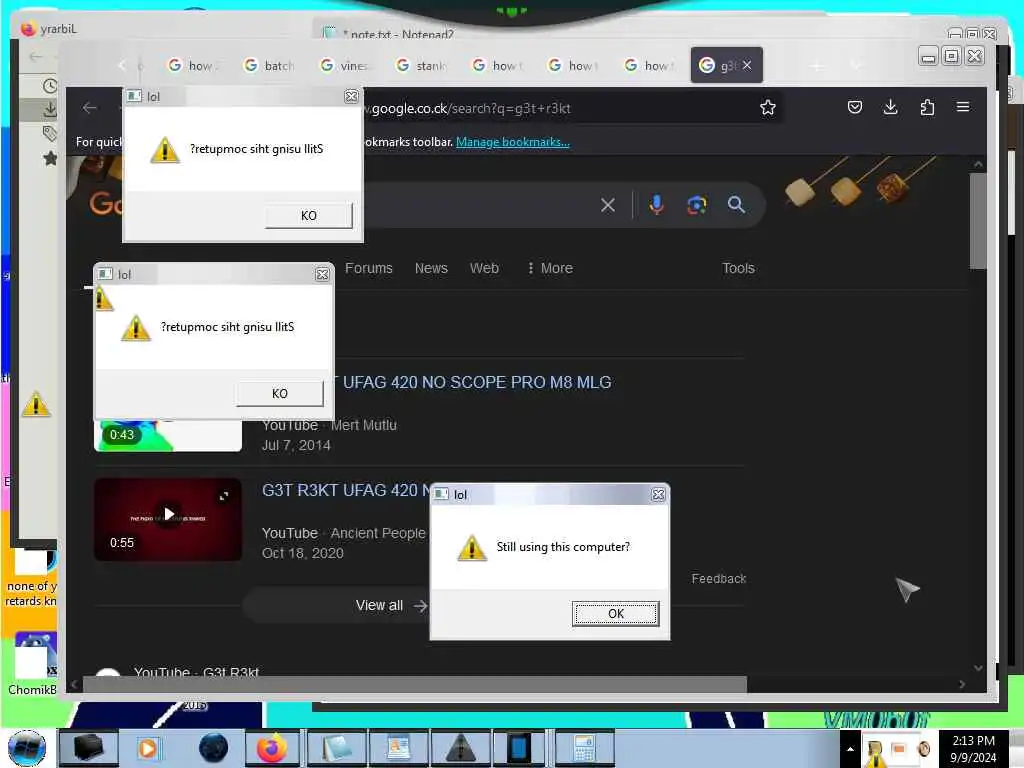Select the Forums search filter

(x=369, y=268)
